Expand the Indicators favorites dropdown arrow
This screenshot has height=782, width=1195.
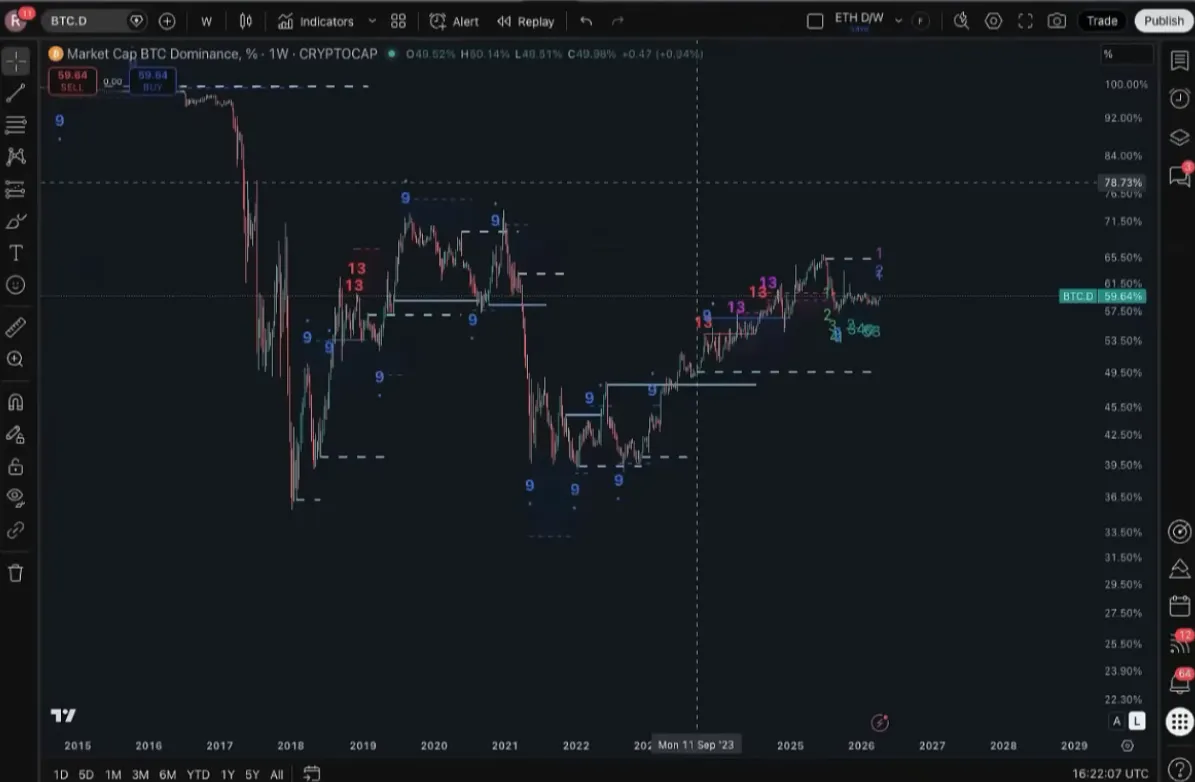372,21
